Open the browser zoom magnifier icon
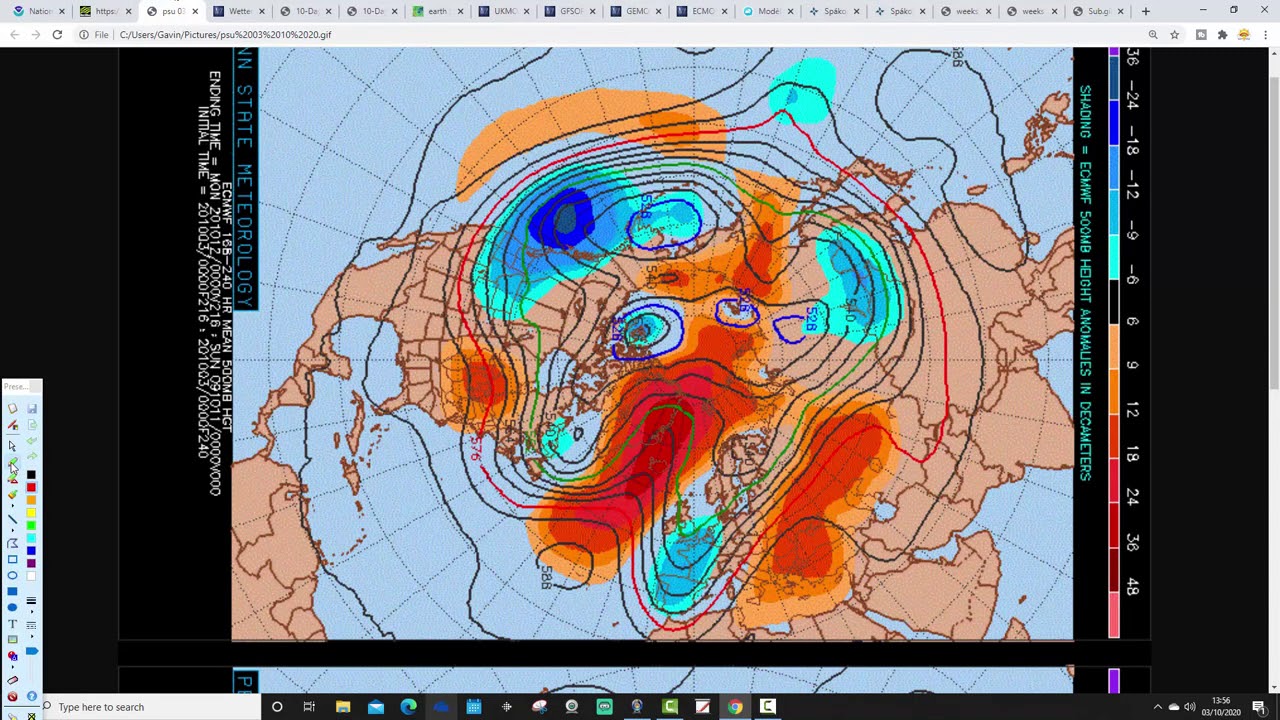 point(1153,34)
